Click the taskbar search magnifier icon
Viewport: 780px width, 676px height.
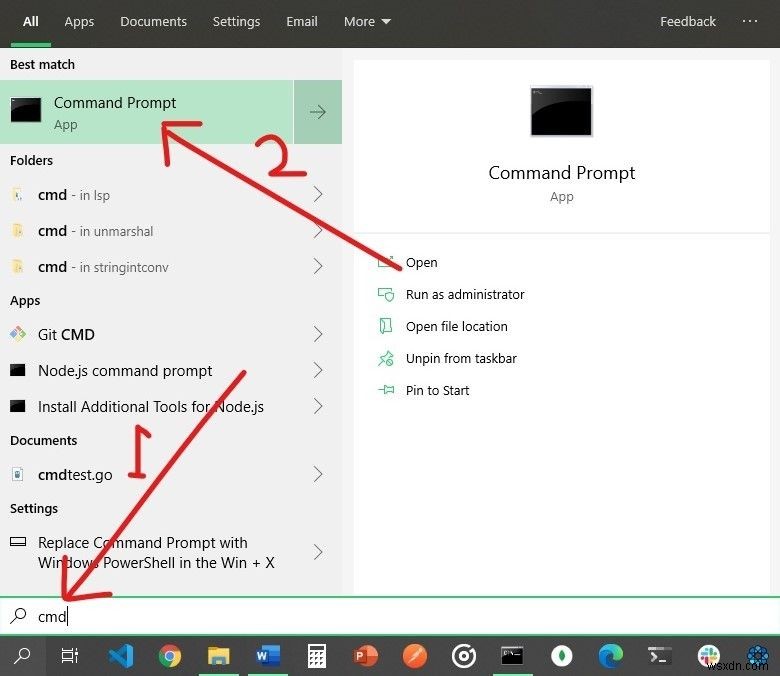[x=22, y=656]
